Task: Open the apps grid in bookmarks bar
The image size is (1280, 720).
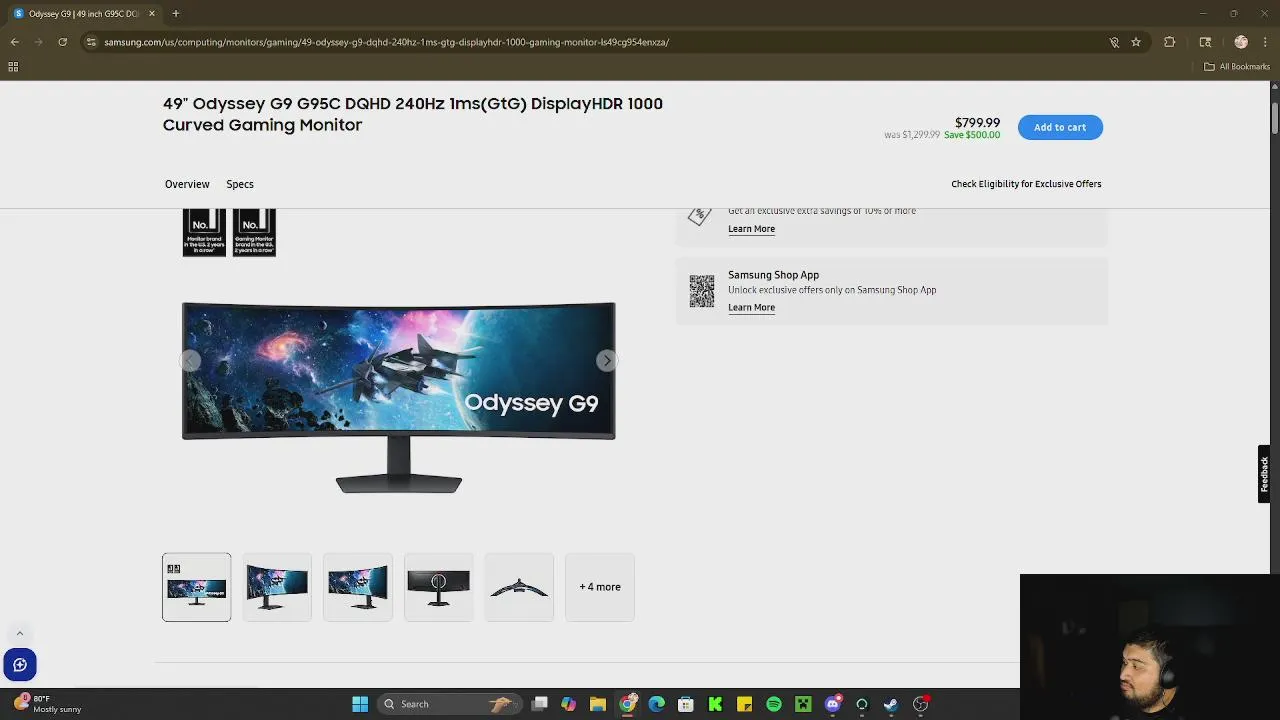Action: click(x=13, y=67)
